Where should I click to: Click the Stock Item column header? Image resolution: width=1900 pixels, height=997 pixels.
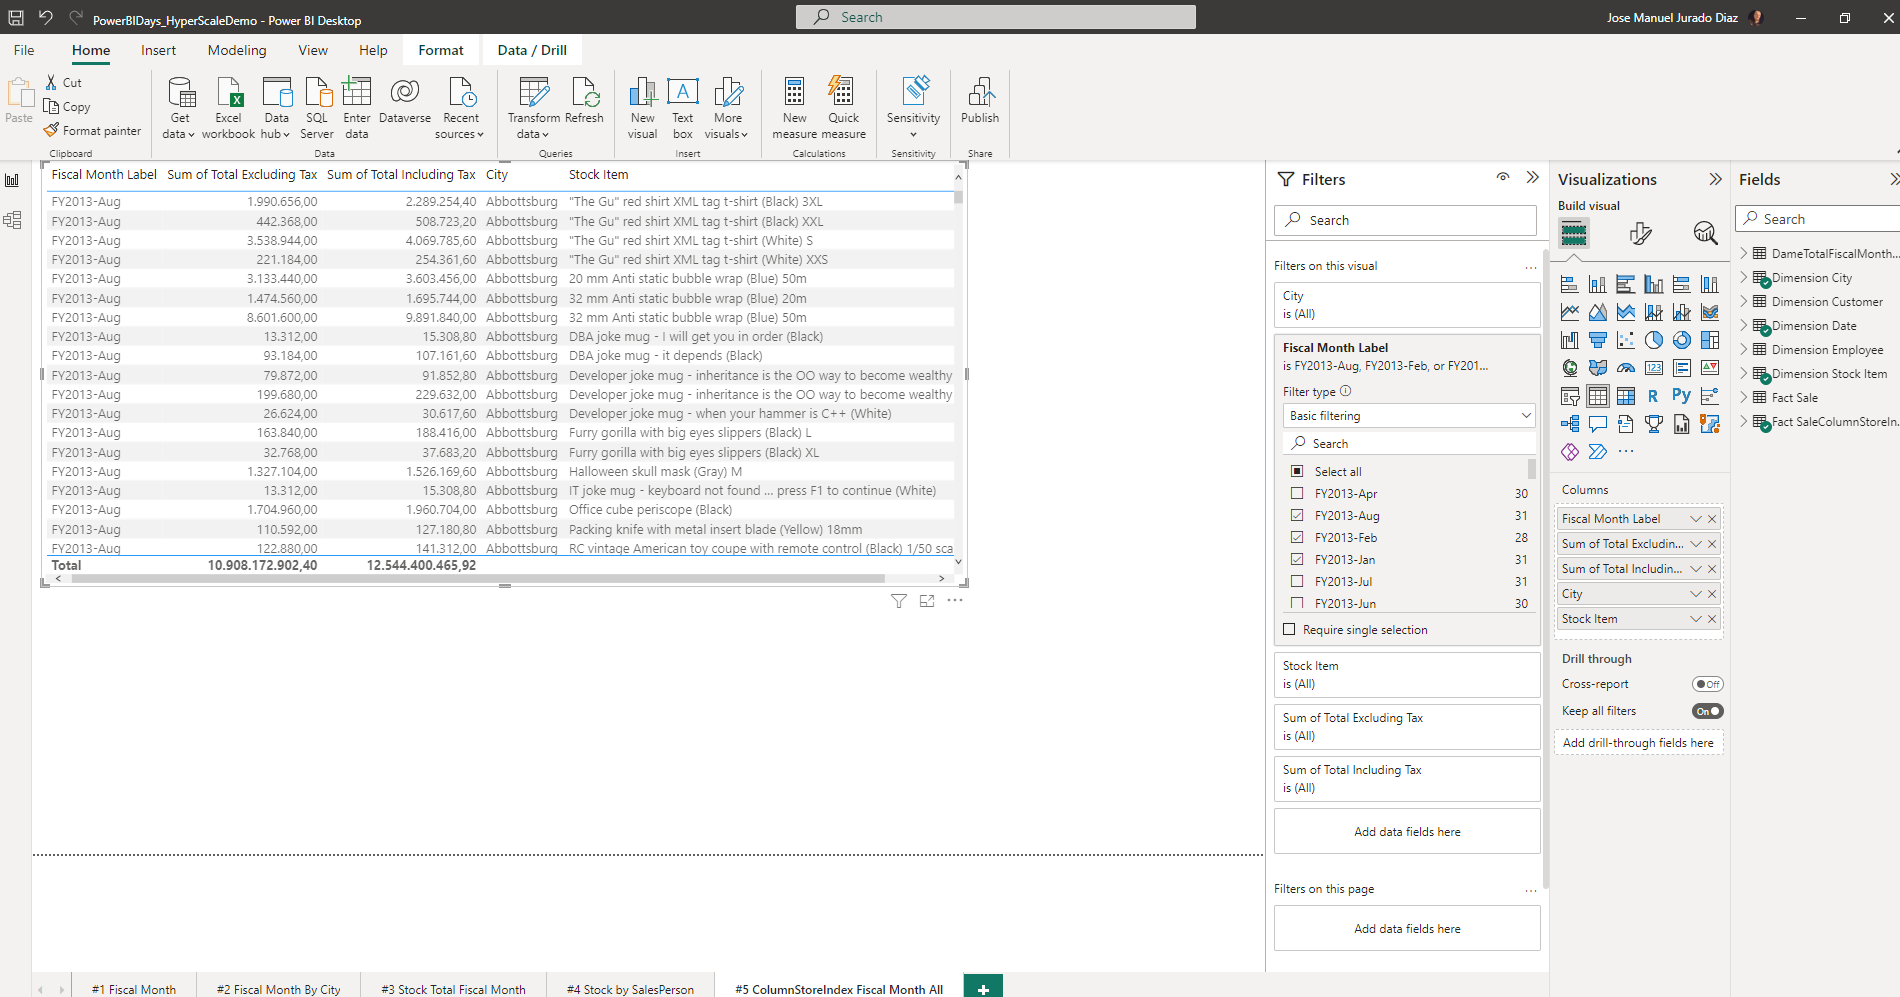[598, 174]
